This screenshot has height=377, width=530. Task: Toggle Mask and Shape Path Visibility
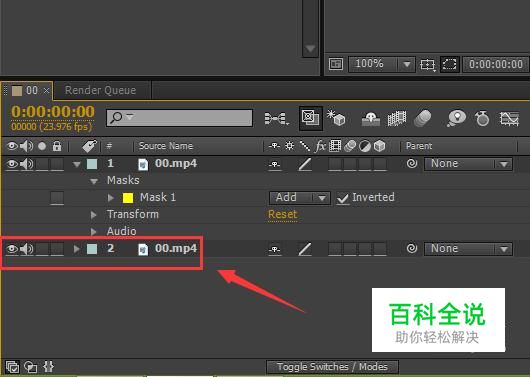click(x=449, y=64)
